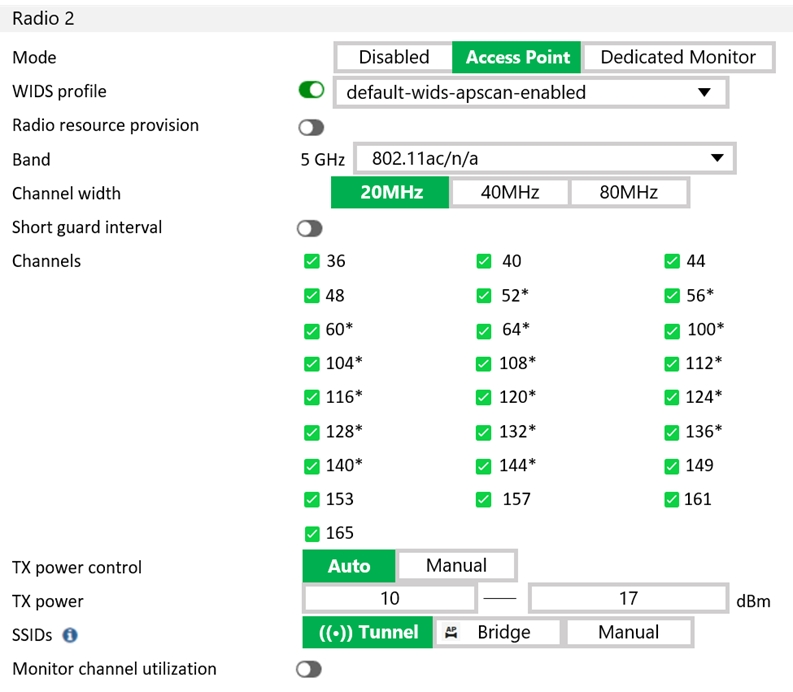Select the Bridge SSID mode

(x=499, y=632)
